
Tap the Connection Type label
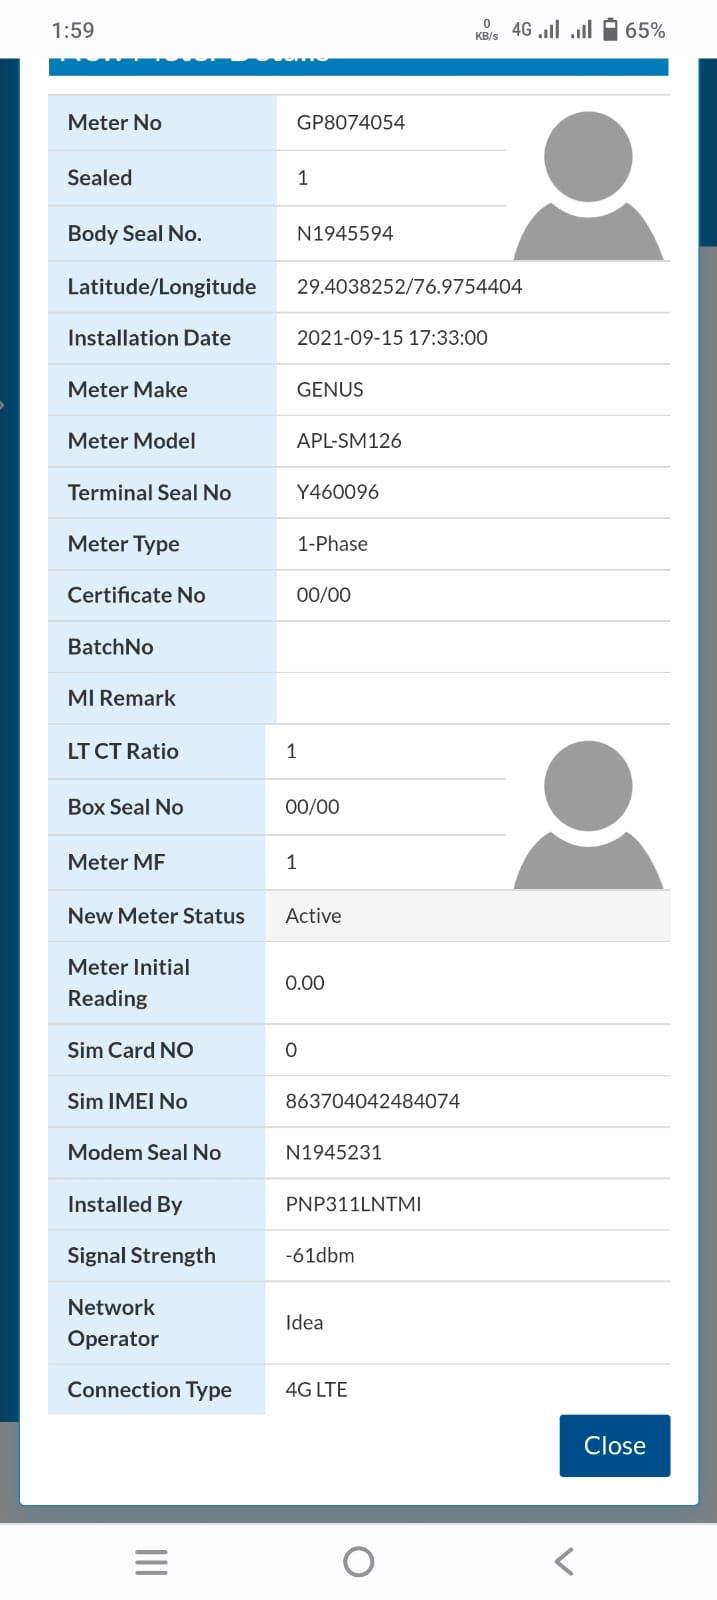tap(149, 1389)
